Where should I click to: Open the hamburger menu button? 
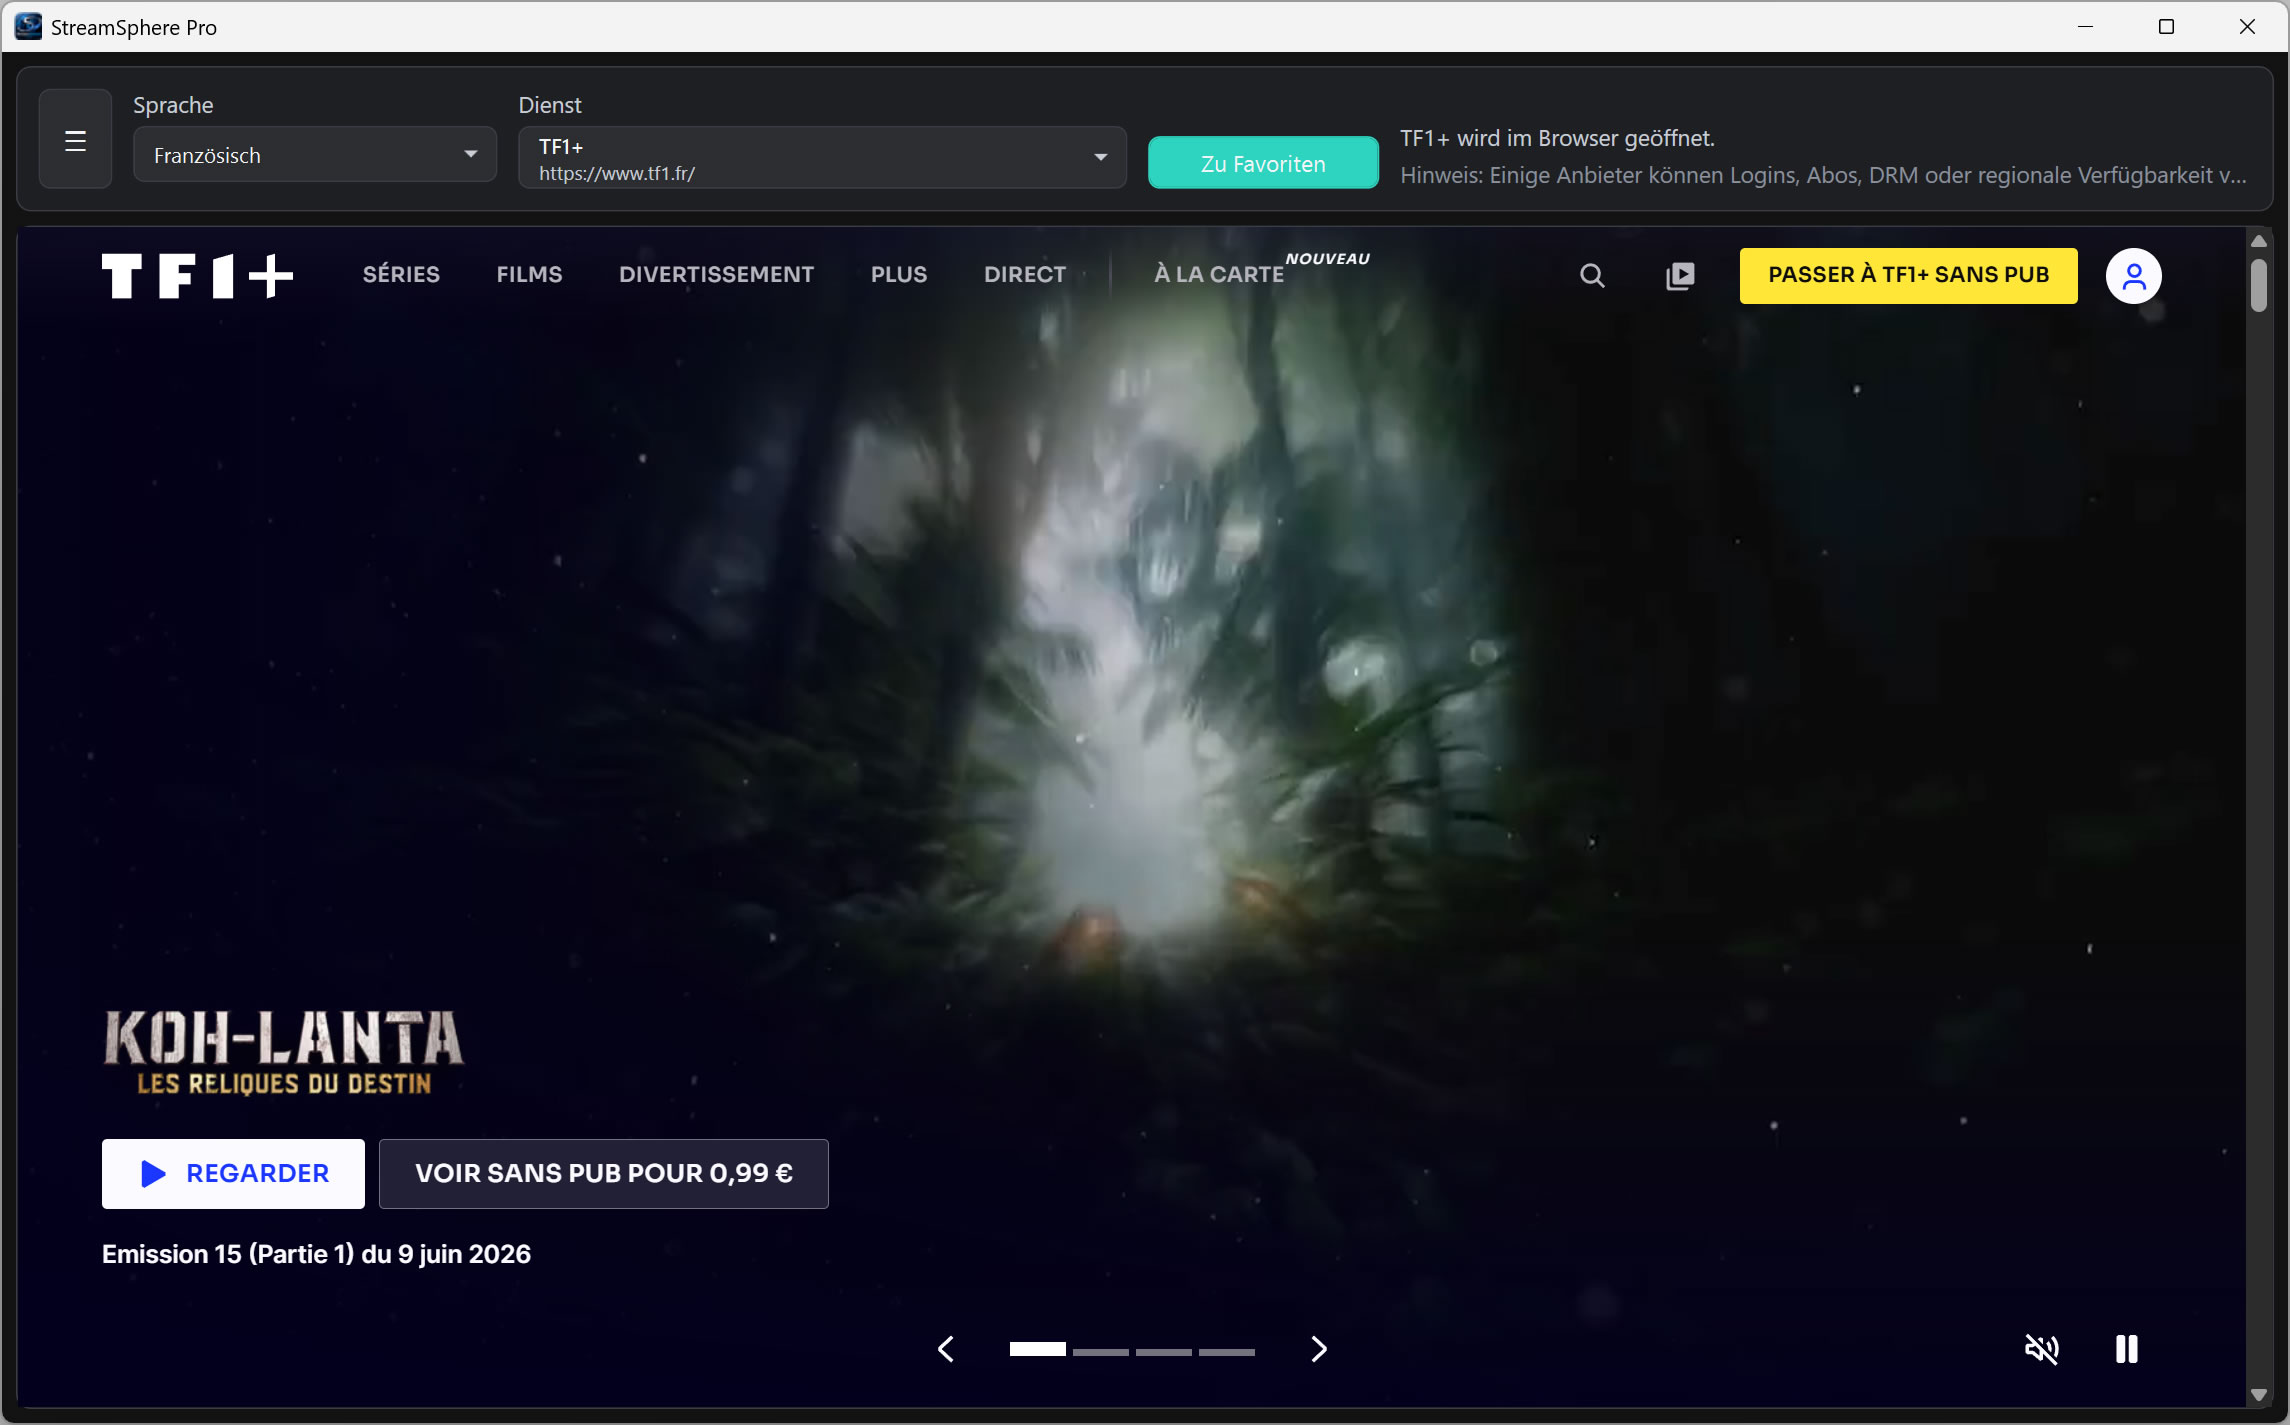coord(75,139)
